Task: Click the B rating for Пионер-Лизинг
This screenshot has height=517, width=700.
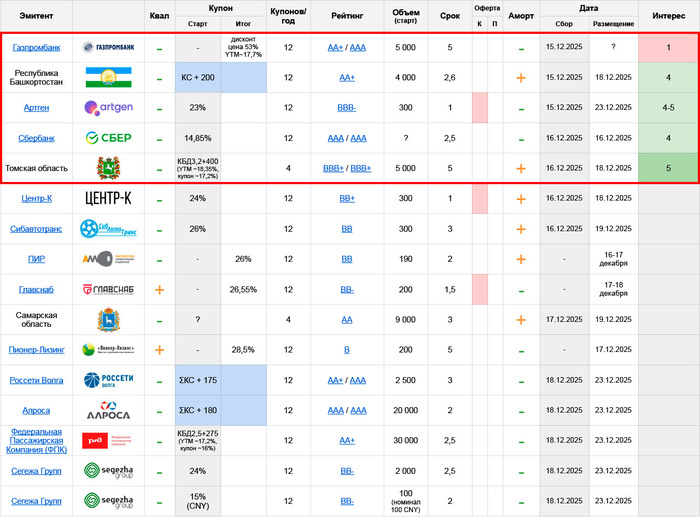Action: pyautogui.click(x=347, y=350)
